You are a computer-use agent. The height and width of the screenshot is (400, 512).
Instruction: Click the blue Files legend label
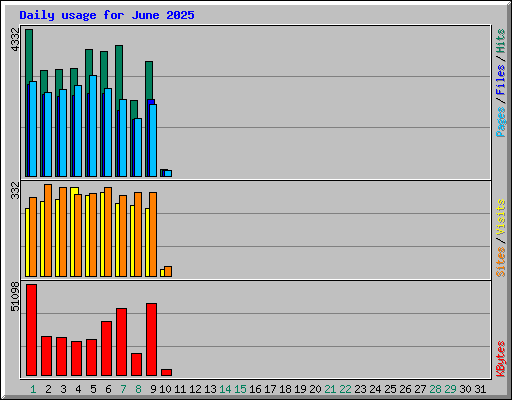point(500,80)
